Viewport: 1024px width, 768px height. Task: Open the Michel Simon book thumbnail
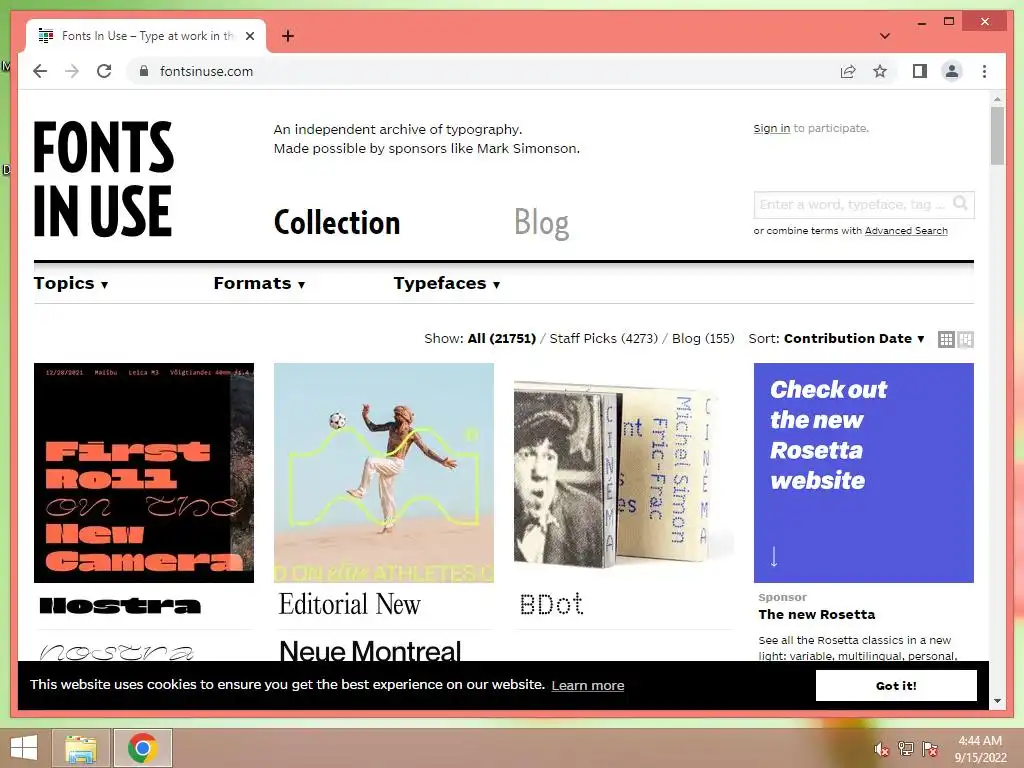(624, 473)
